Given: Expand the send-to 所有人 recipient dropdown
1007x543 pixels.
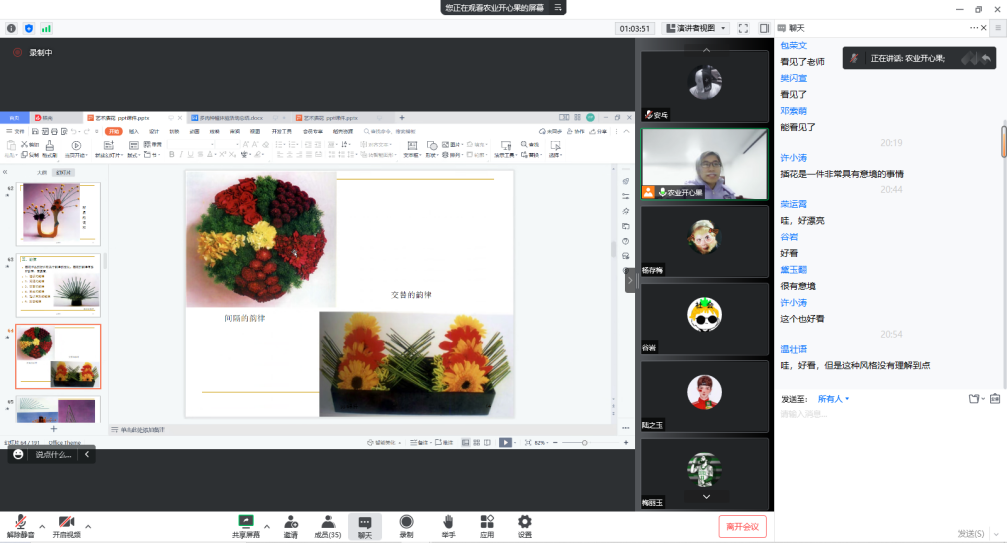Looking at the screenshot, I should click(833, 399).
